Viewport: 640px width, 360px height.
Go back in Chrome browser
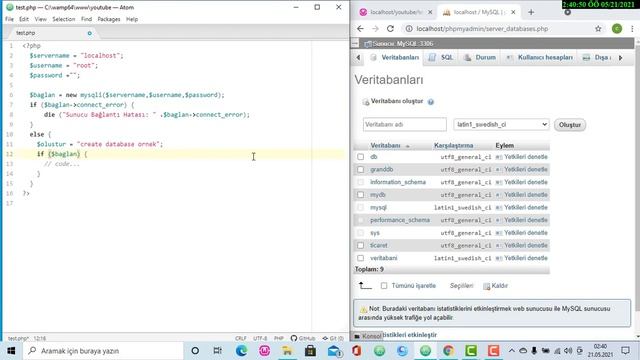[360, 29]
